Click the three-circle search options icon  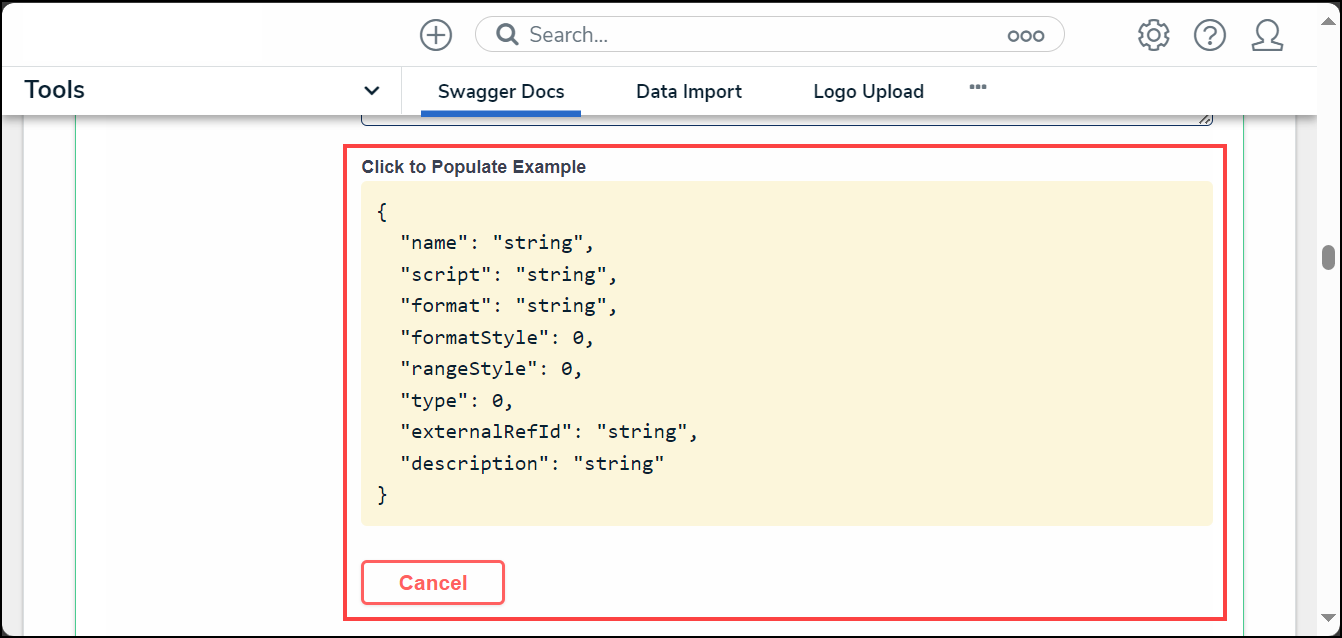click(1025, 35)
